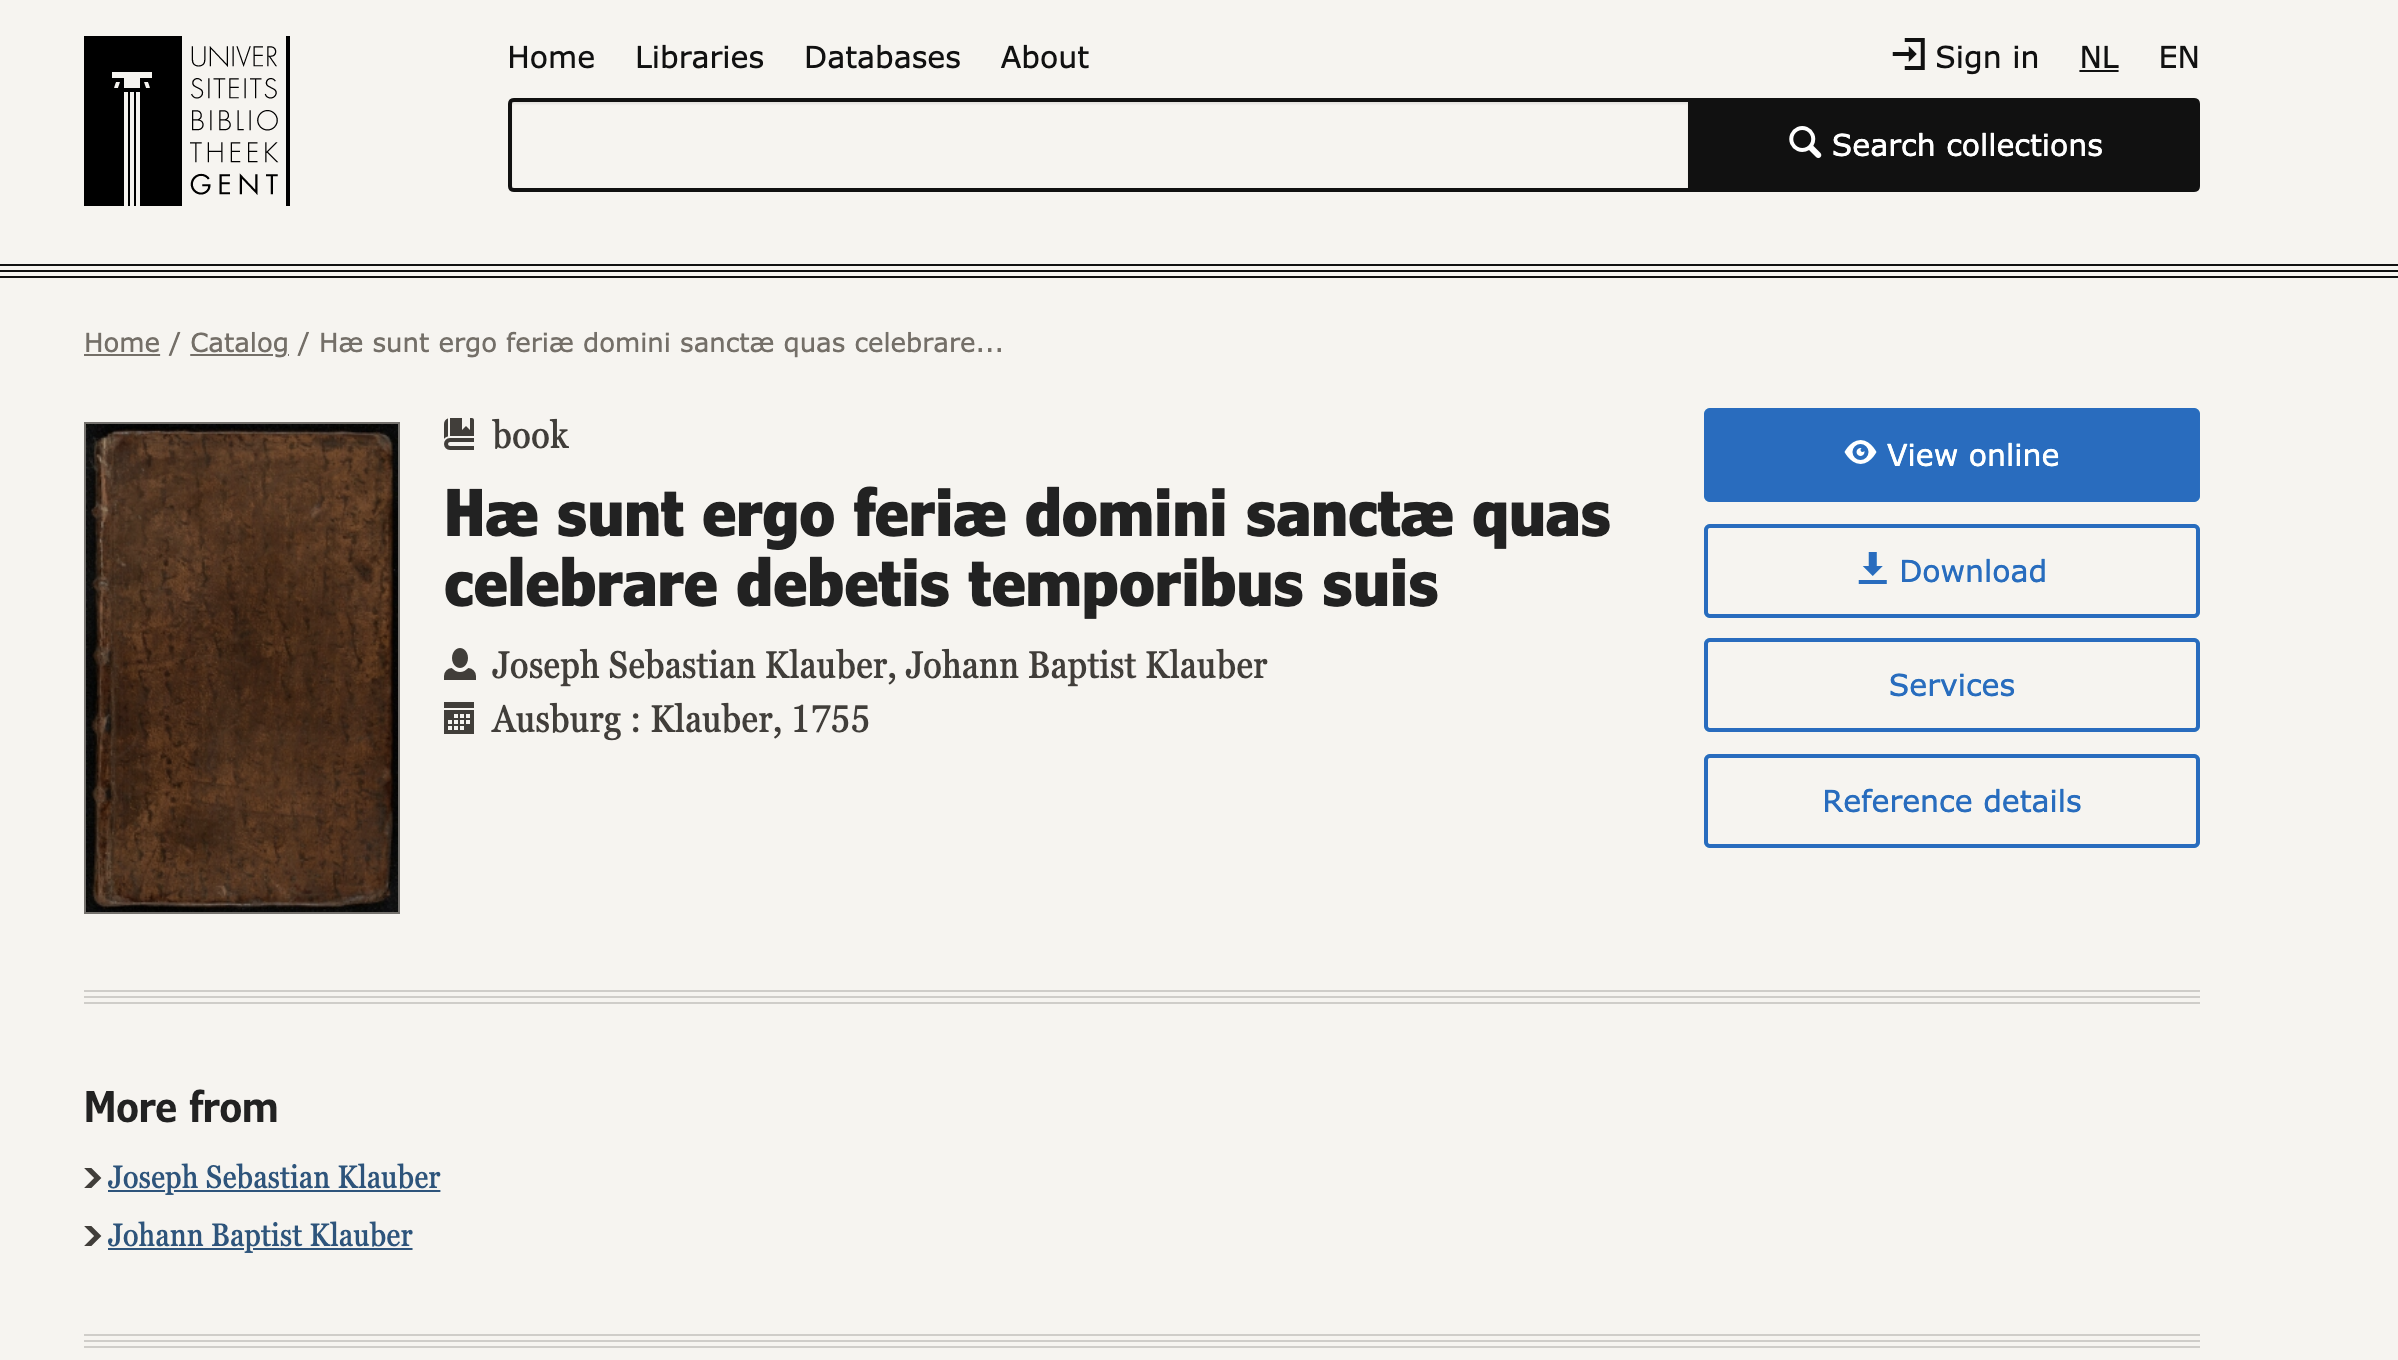Click the author person icon
Screen dimensions: 2398x1360
[x=459, y=665]
